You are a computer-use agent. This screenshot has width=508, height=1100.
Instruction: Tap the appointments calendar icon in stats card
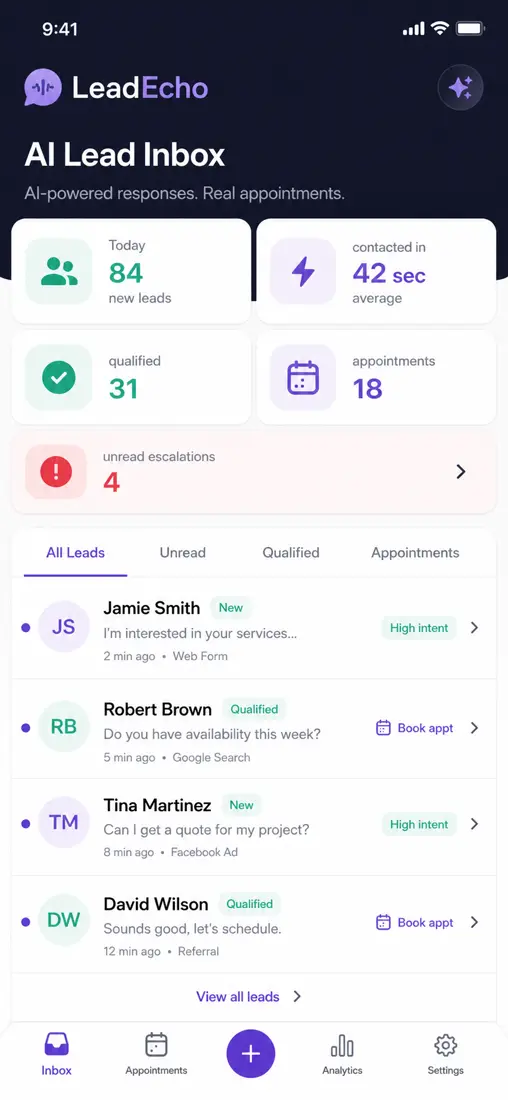tap(303, 377)
